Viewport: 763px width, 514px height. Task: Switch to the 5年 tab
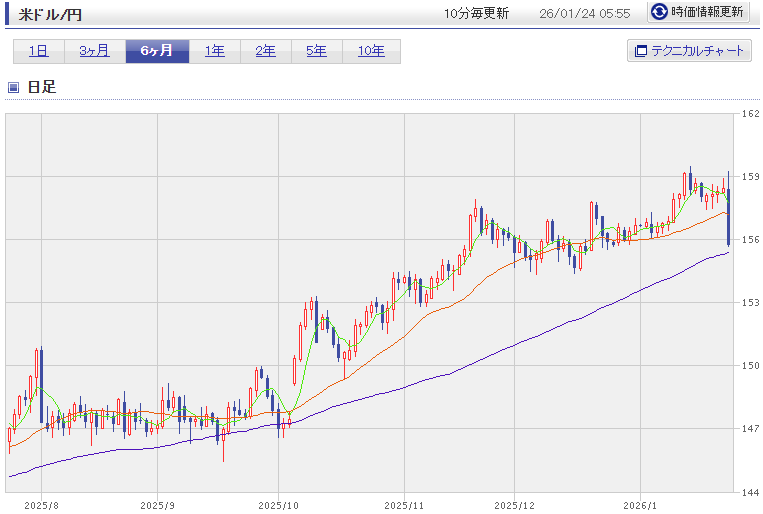point(316,51)
